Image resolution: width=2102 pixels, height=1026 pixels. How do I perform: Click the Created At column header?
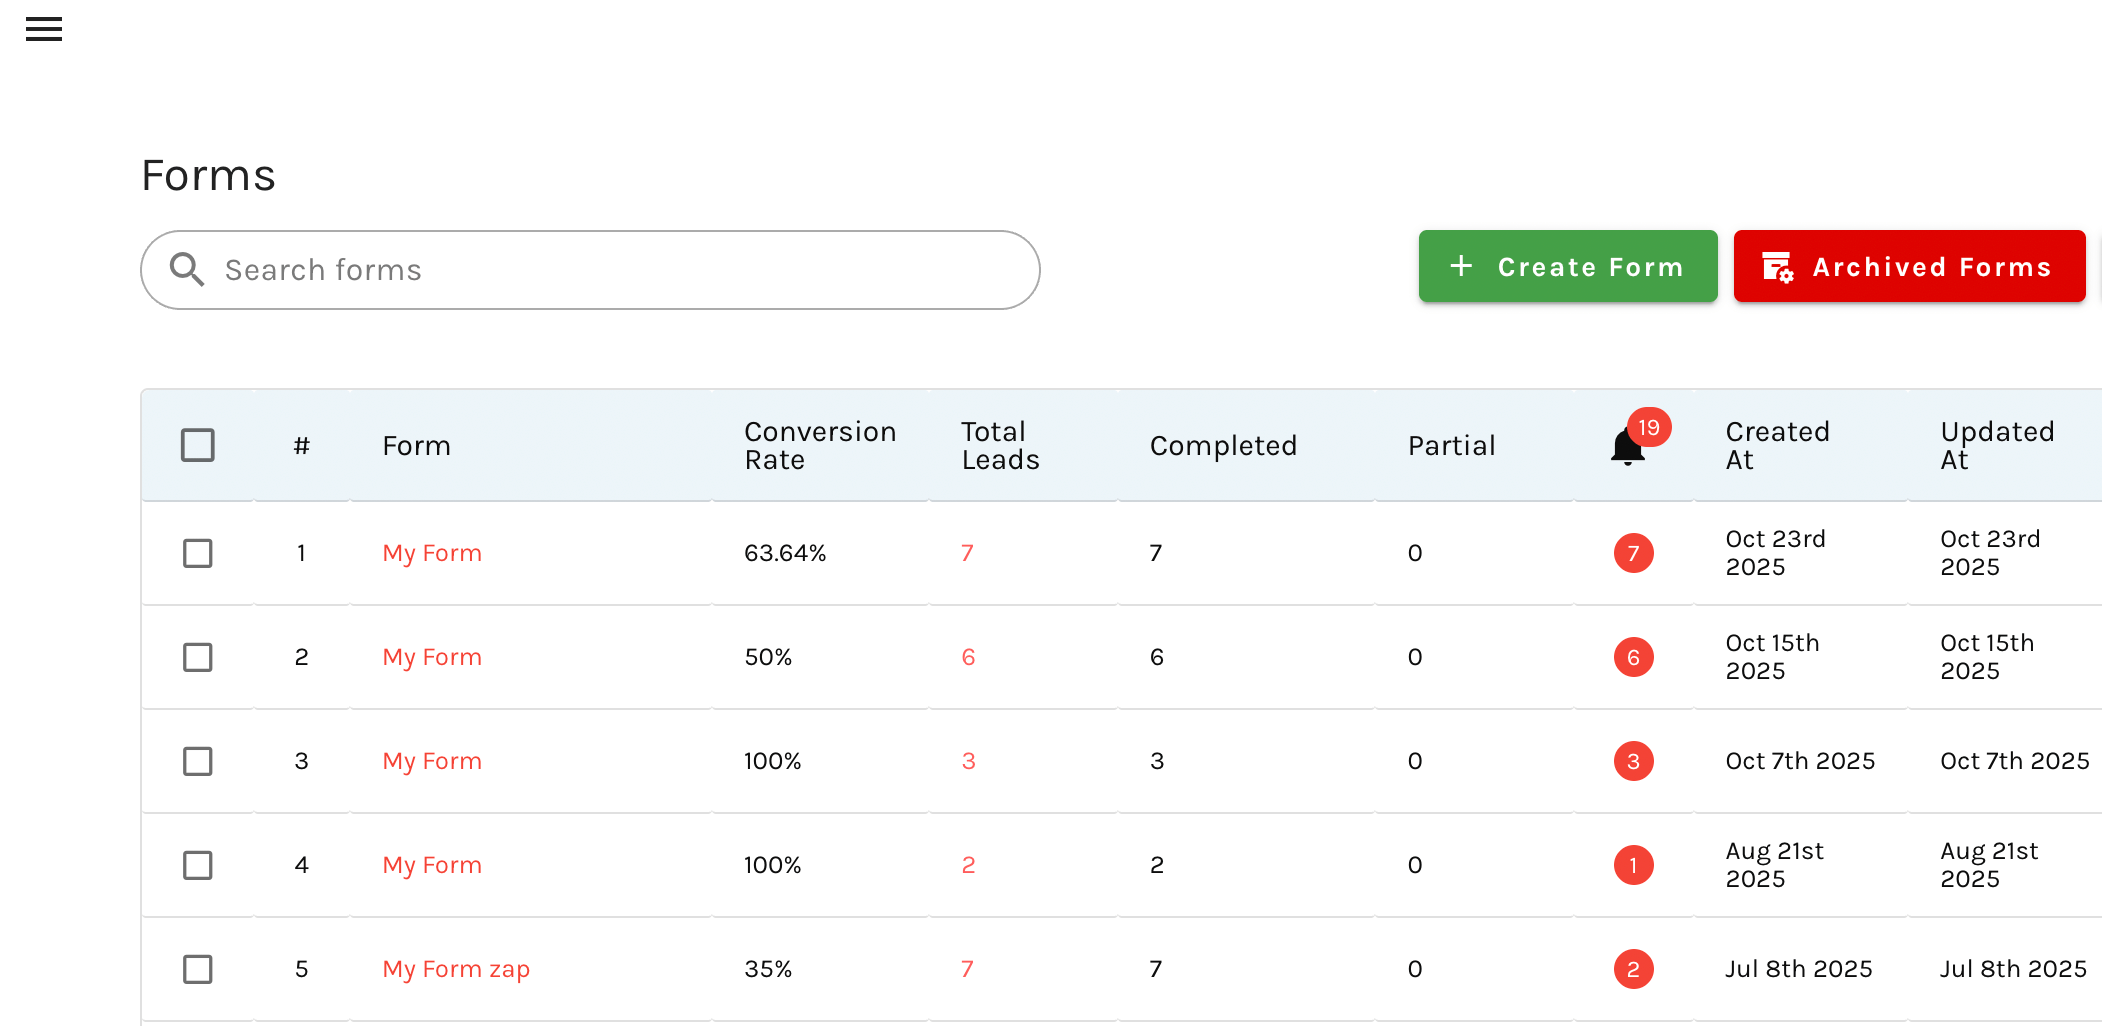tap(1777, 446)
